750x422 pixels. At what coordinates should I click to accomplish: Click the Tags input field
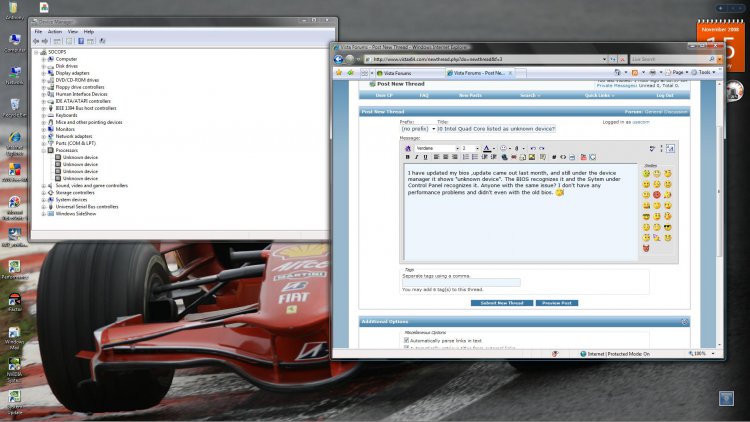(461, 283)
